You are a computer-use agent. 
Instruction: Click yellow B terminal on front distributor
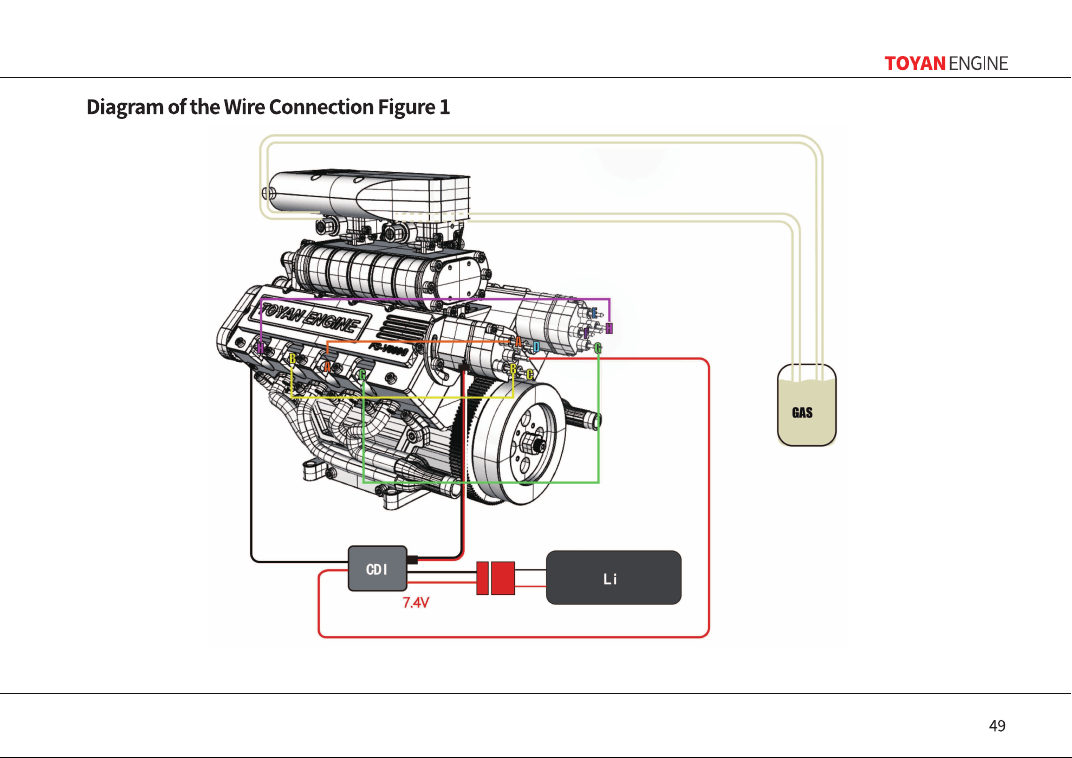513,369
